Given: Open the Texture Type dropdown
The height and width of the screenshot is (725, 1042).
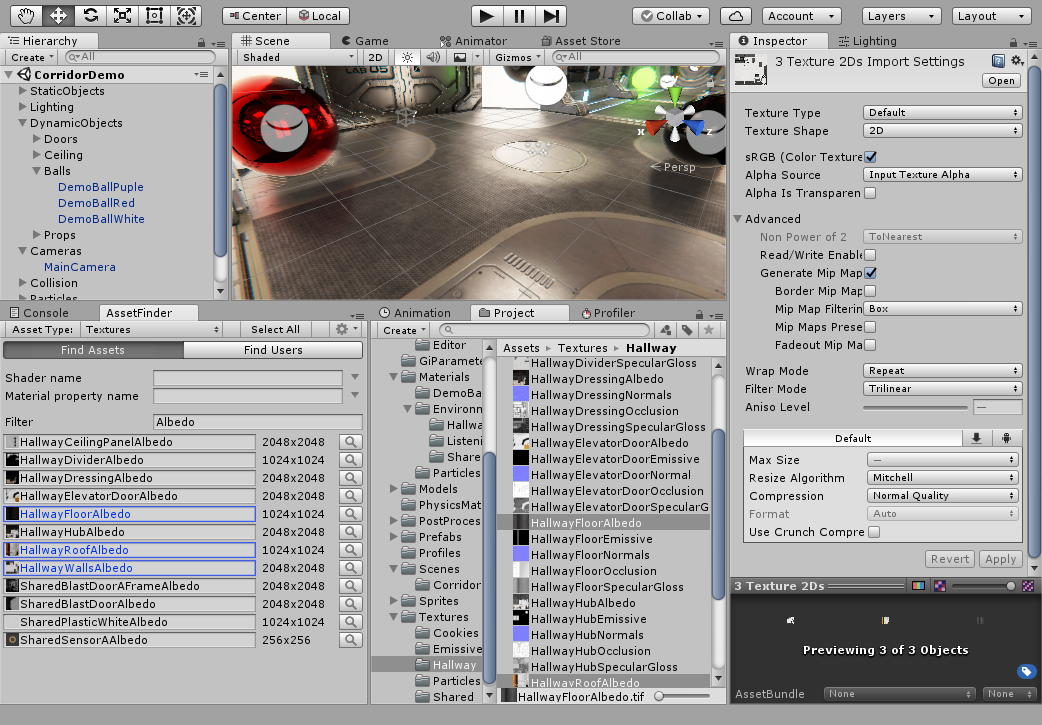Looking at the screenshot, I should point(942,113).
